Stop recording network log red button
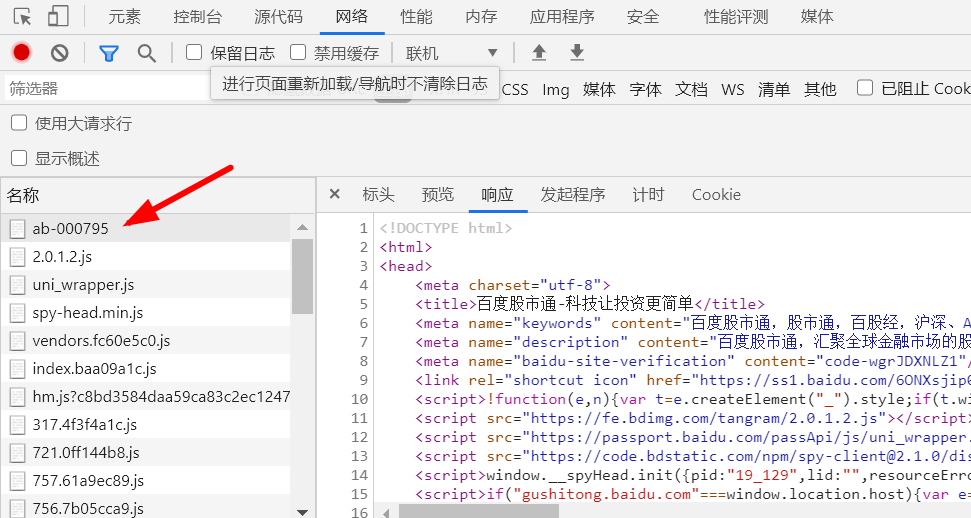This screenshot has height=518, width=971. click(x=22, y=53)
